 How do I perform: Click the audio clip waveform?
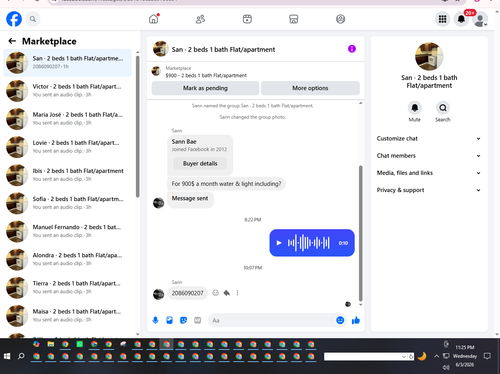pyautogui.click(x=309, y=243)
